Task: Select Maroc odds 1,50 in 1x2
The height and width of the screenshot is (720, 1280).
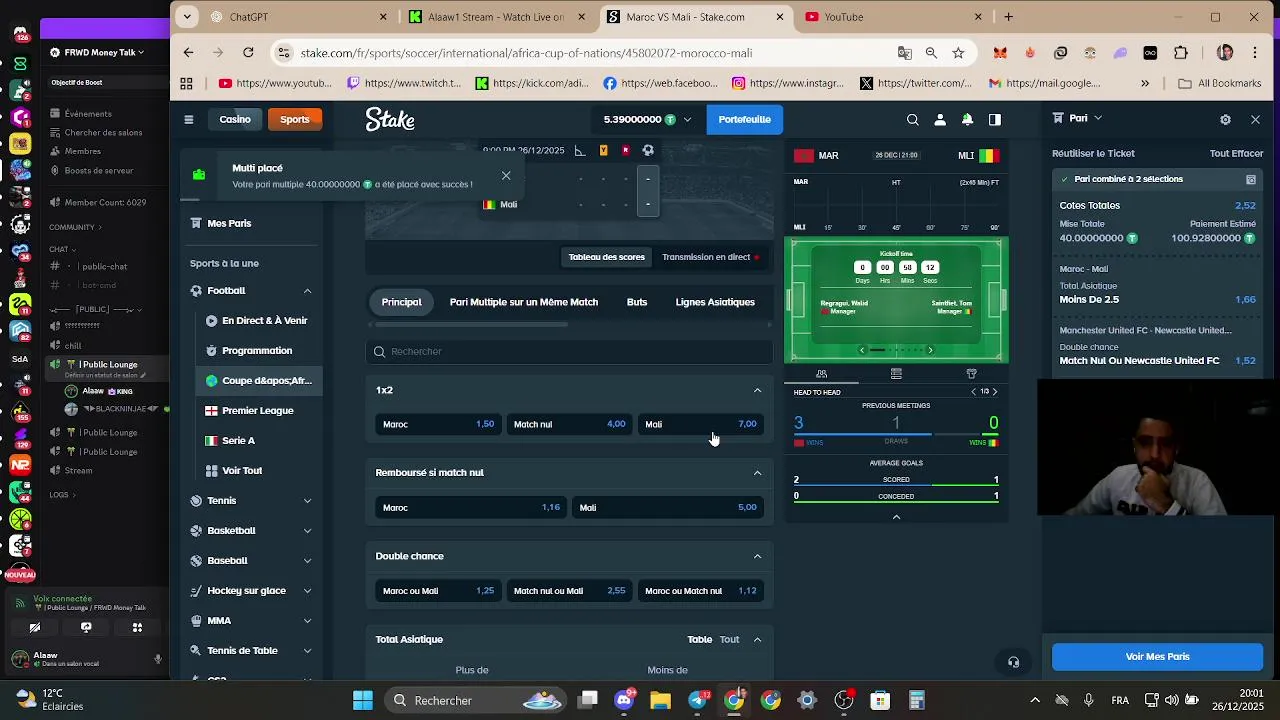Action: [438, 424]
